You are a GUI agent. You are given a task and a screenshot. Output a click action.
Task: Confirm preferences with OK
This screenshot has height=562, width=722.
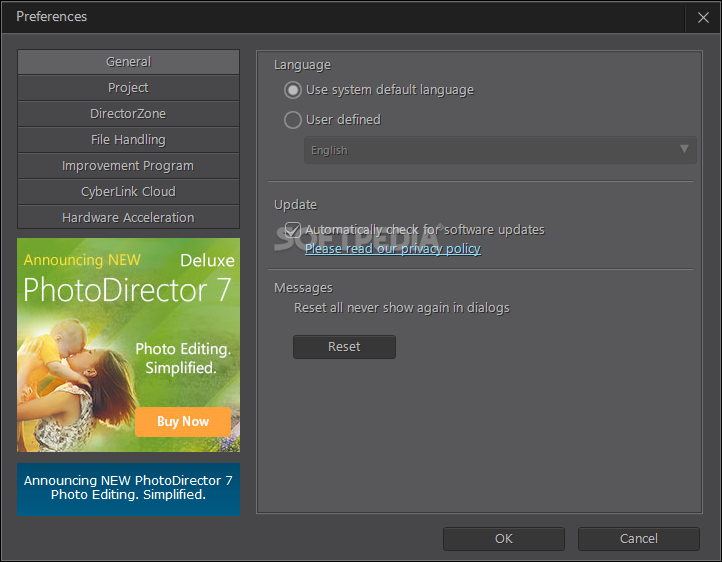pyautogui.click(x=504, y=539)
